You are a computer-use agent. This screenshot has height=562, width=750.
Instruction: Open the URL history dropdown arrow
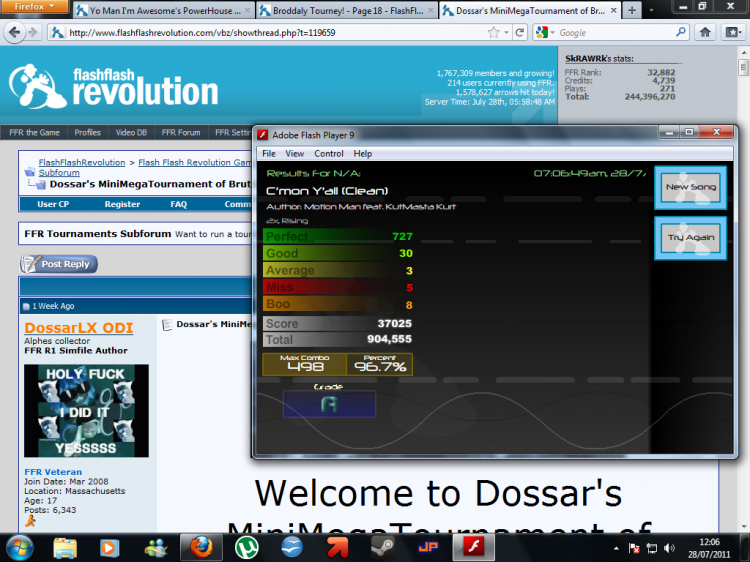[x=506, y=33]
